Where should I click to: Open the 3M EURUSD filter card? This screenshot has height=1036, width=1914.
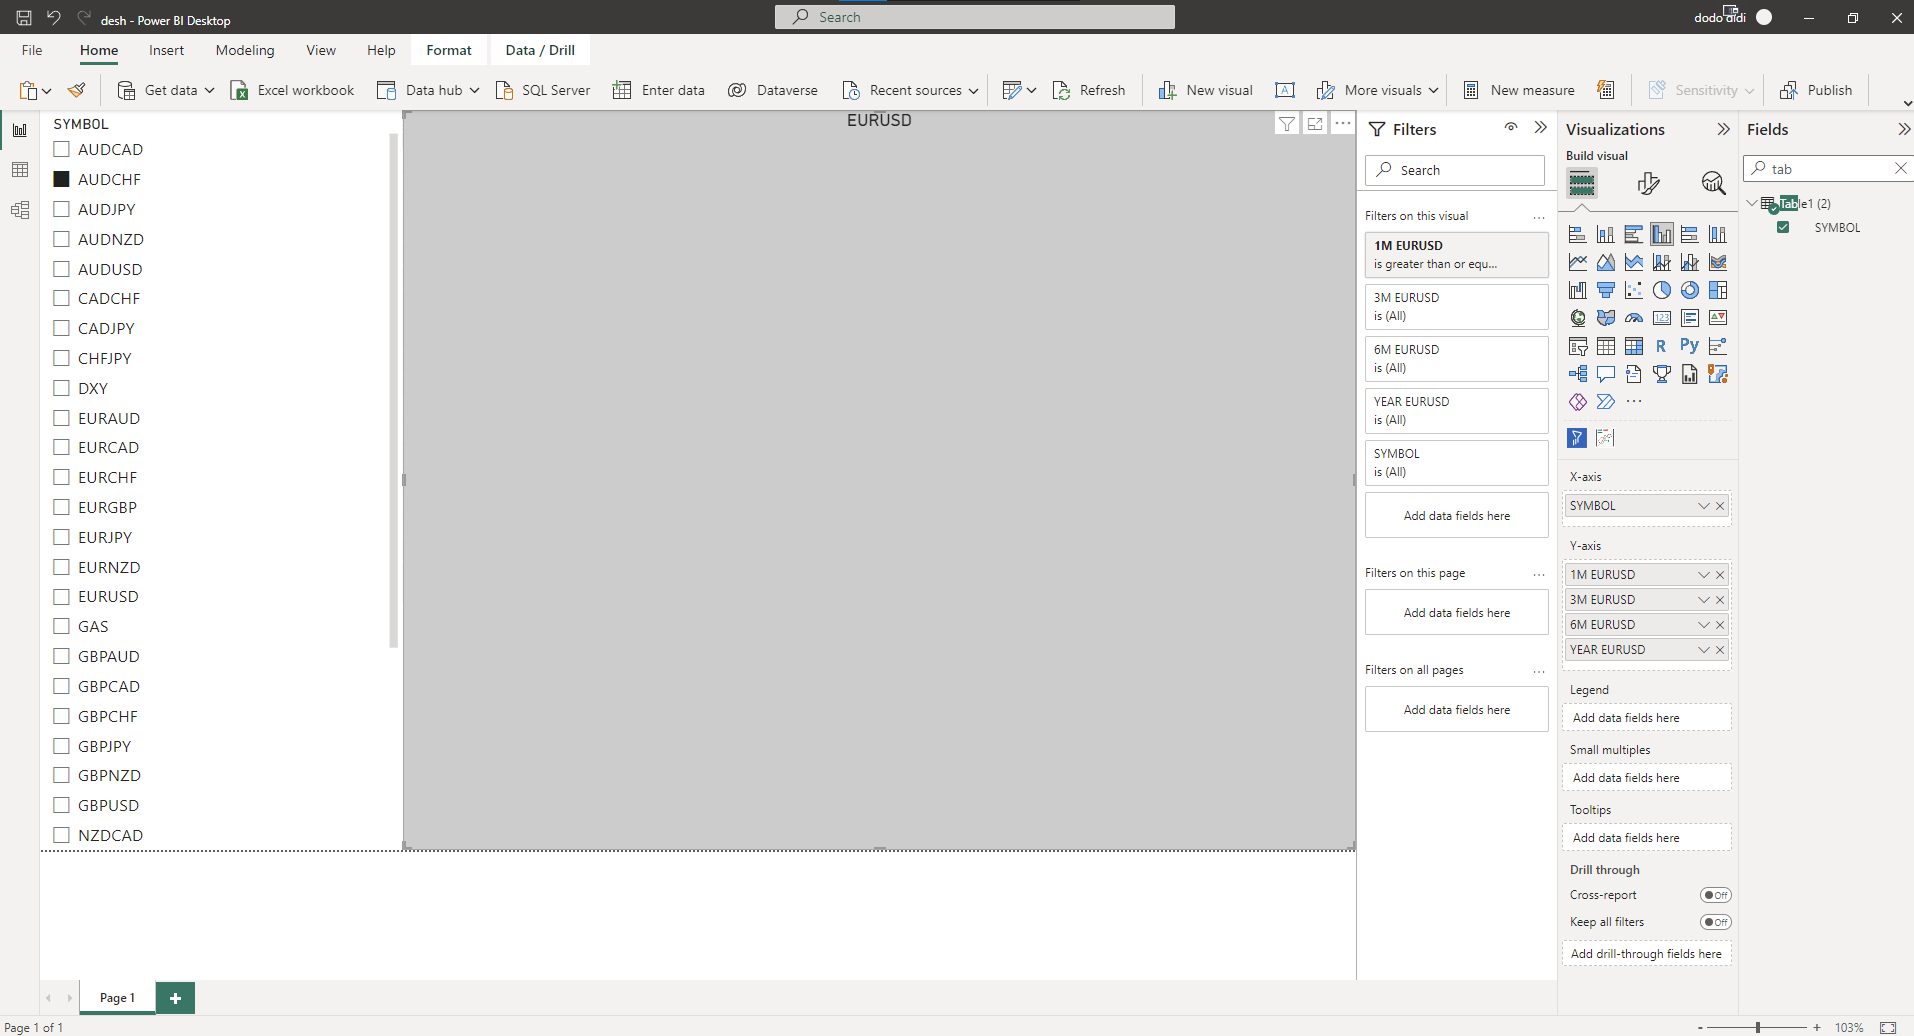1457,307
